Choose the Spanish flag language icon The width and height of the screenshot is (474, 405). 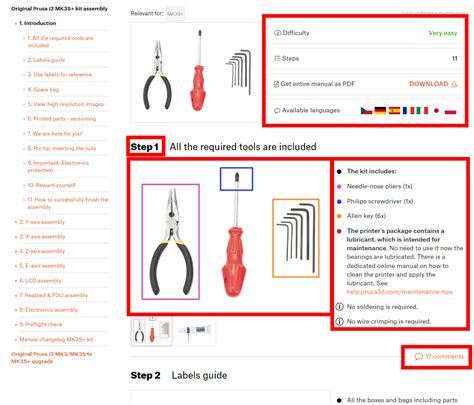point(394,111)
